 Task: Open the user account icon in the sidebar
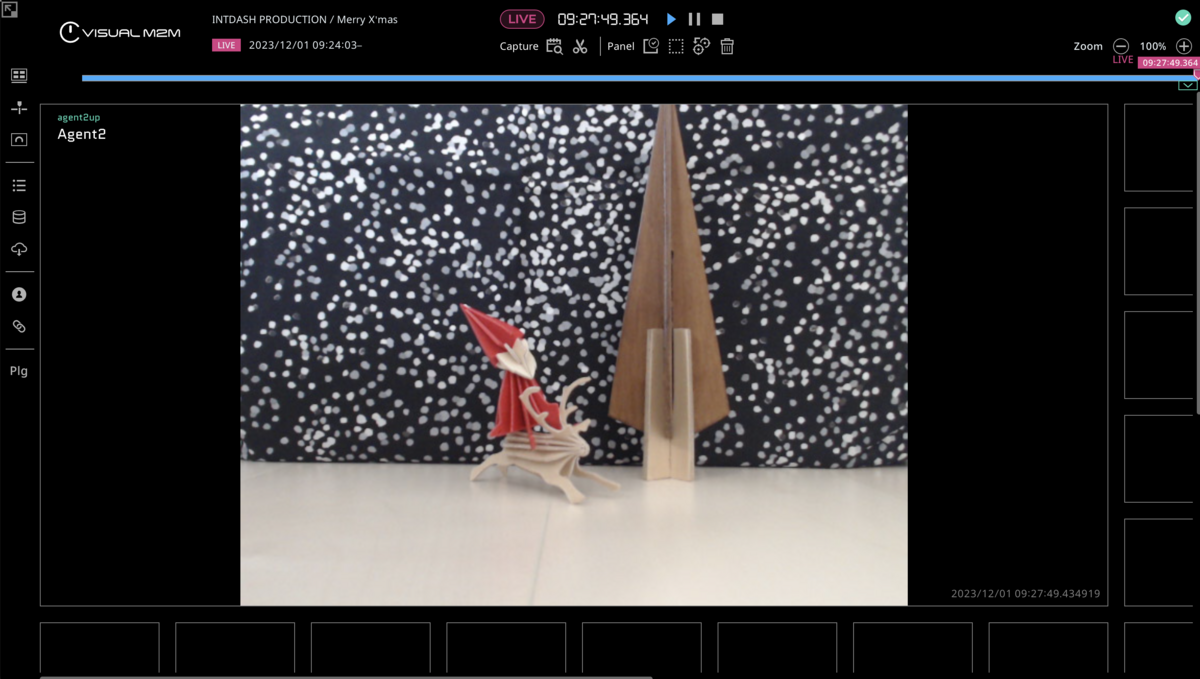[x=19, y=295]
